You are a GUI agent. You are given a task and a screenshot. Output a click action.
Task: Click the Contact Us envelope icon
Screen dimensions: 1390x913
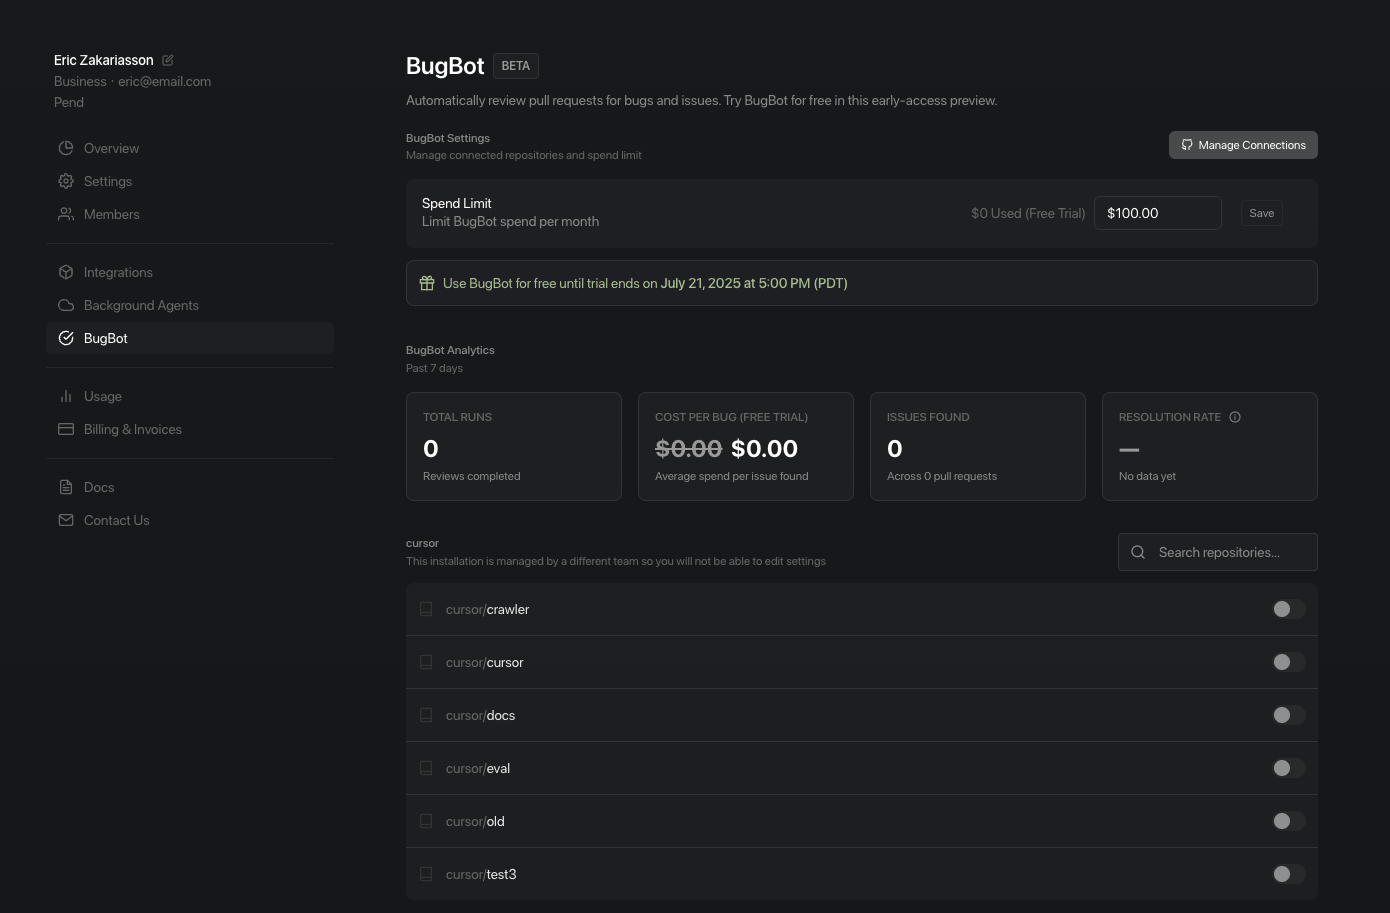click(x=66, y=520)
